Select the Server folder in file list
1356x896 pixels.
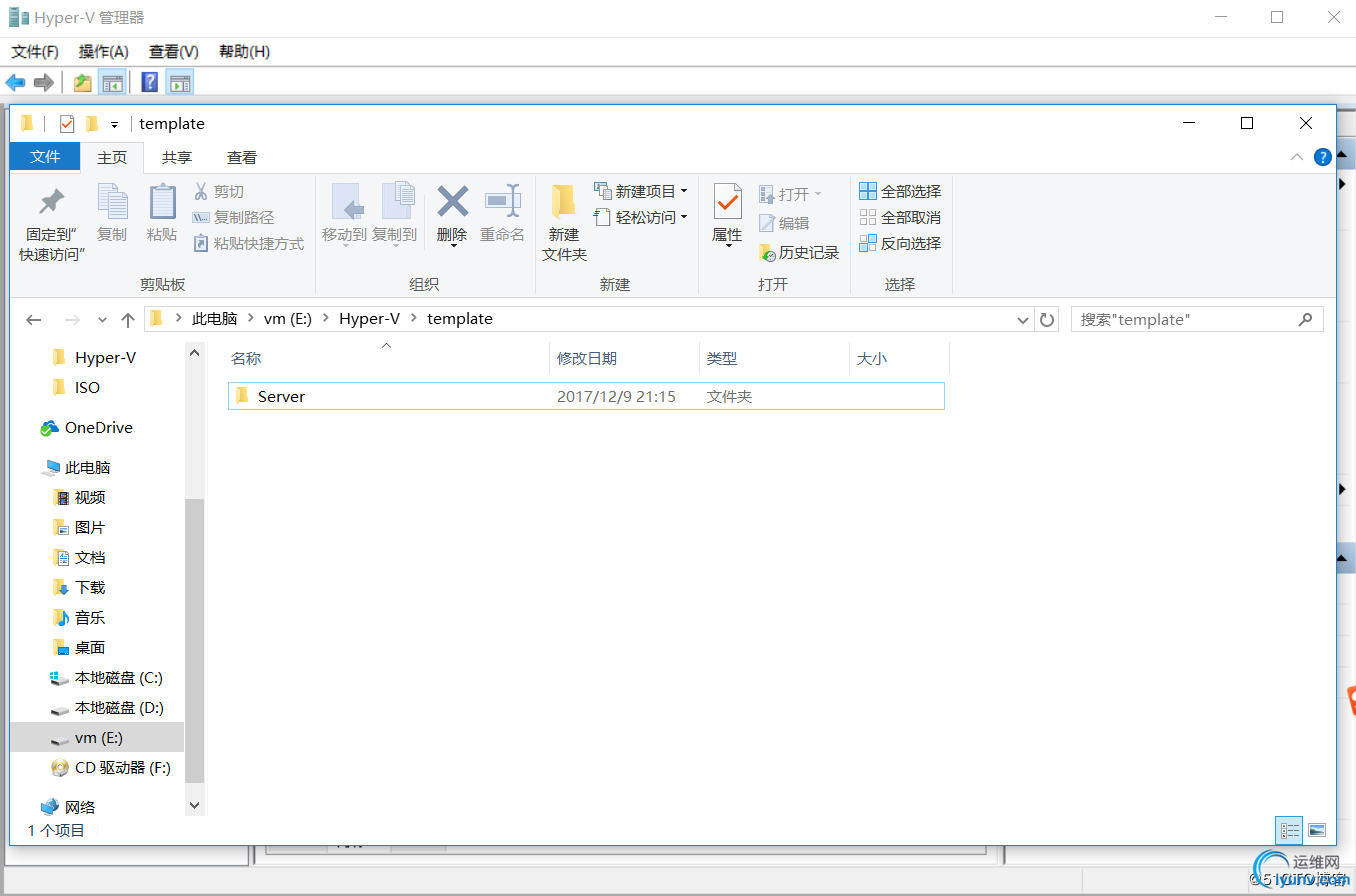[586, 396]
